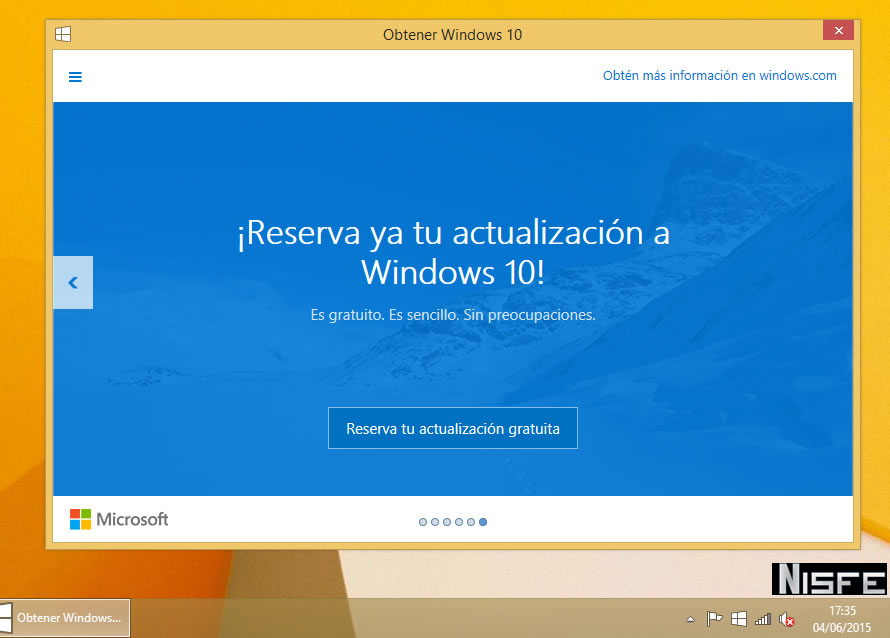Select the second page indicator dot
This screenshot has width=890, height=638.
(x=435, y=522)
